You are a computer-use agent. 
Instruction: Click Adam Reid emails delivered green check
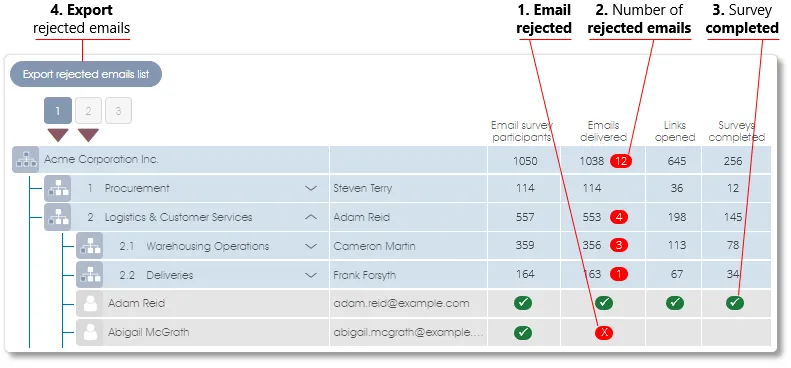click(x=604, y=303)
